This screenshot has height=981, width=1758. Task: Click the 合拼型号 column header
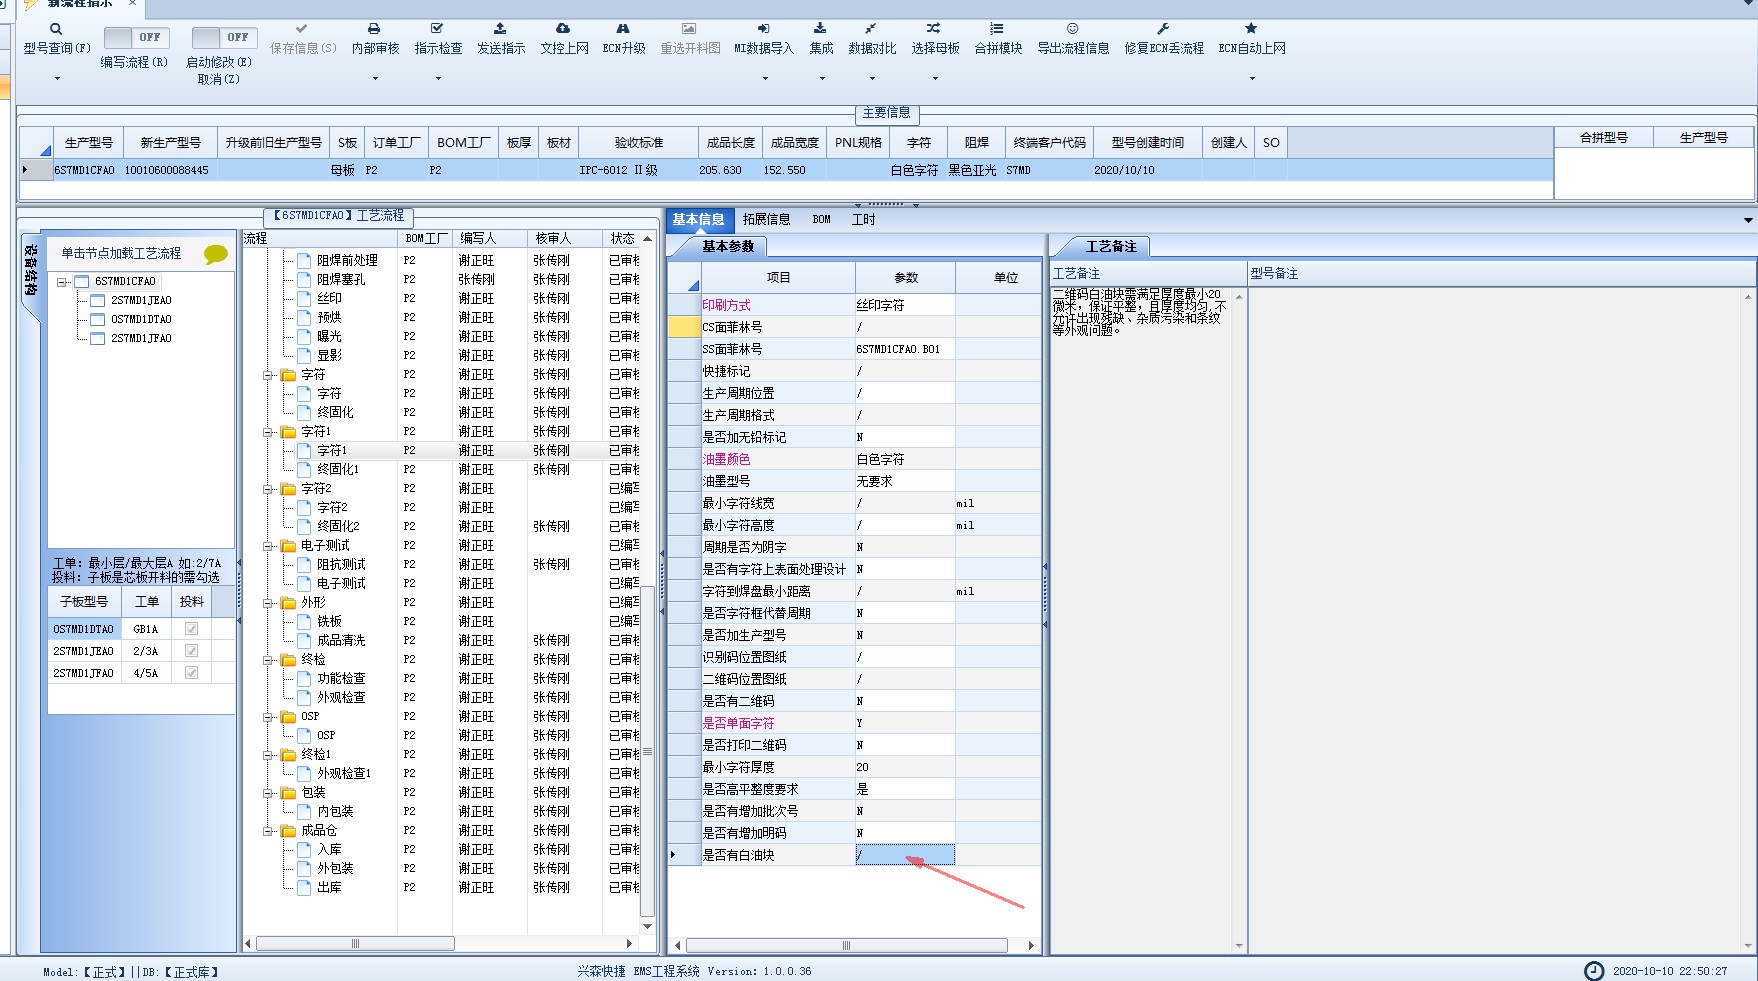coord(1603,138)
